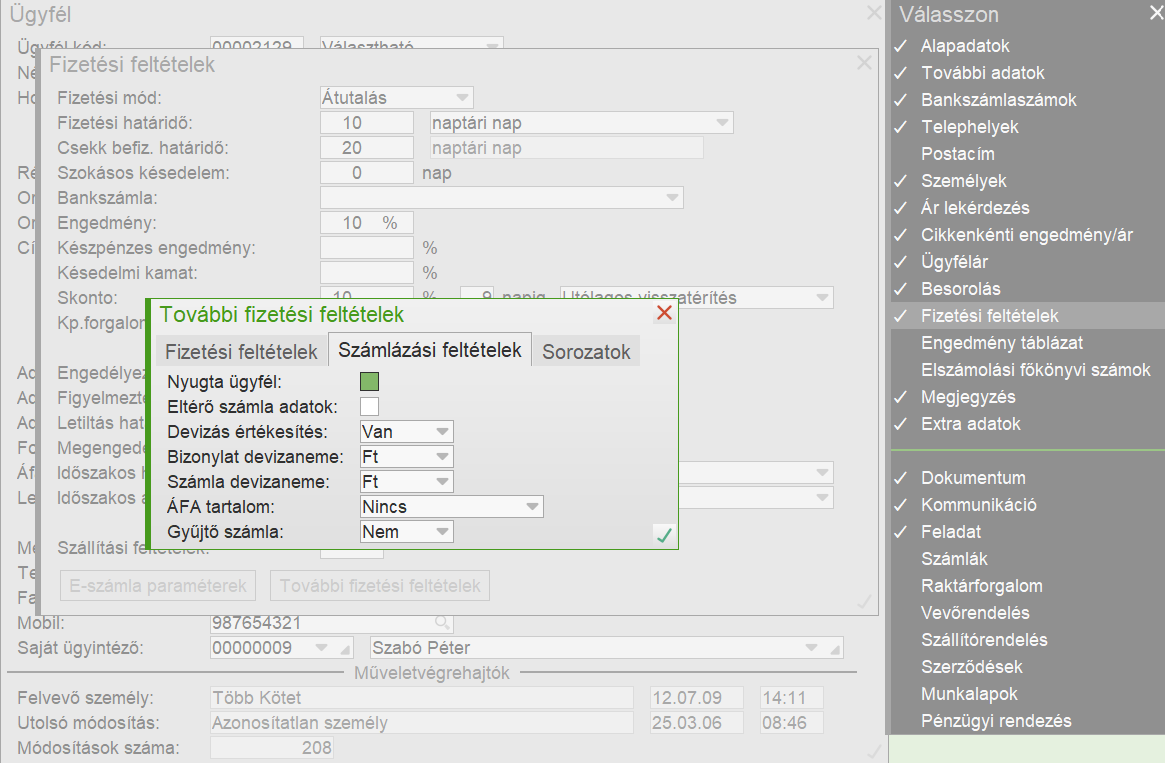Screen dimensions: 1165x763
Task: Enable the Eltérő számla adatok checkbox
Action: click(370, 406)
